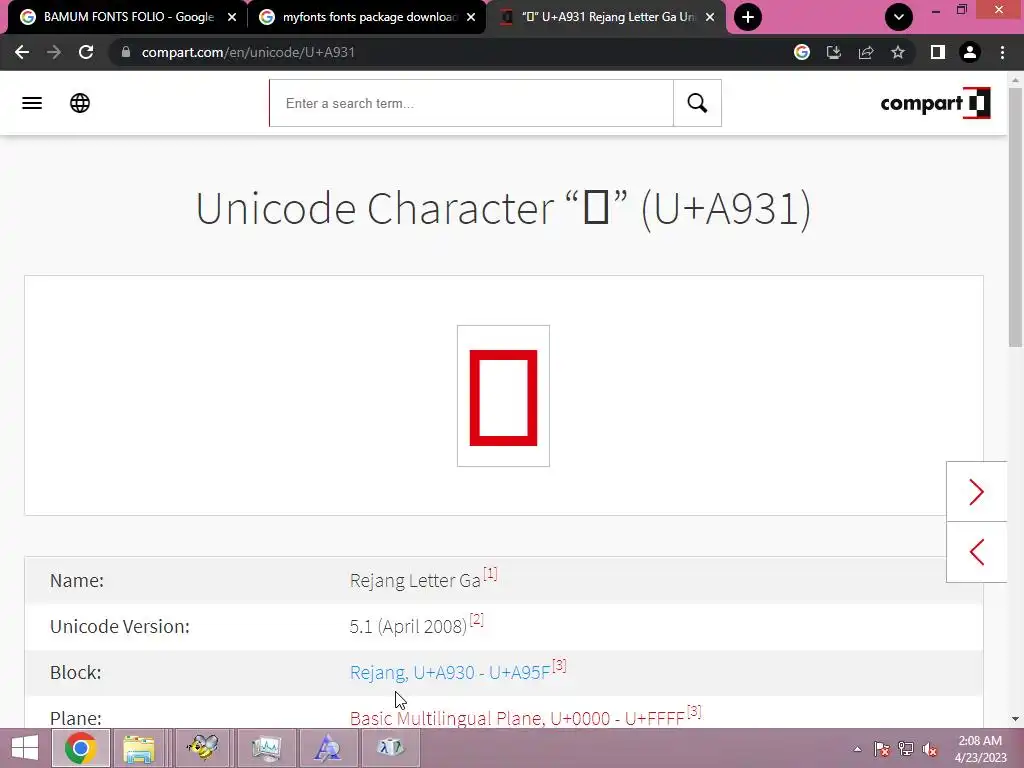
Task: Close the Rejang Letter Ga tab
Action: click(x=710, y=17)
